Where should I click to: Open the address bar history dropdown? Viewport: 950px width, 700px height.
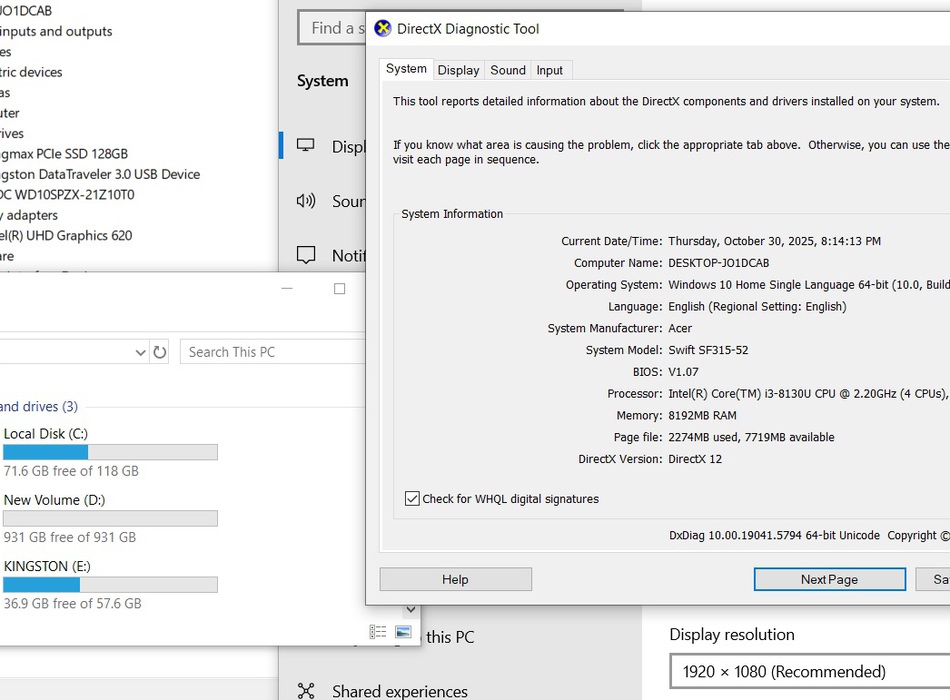(x=140, y=352)
